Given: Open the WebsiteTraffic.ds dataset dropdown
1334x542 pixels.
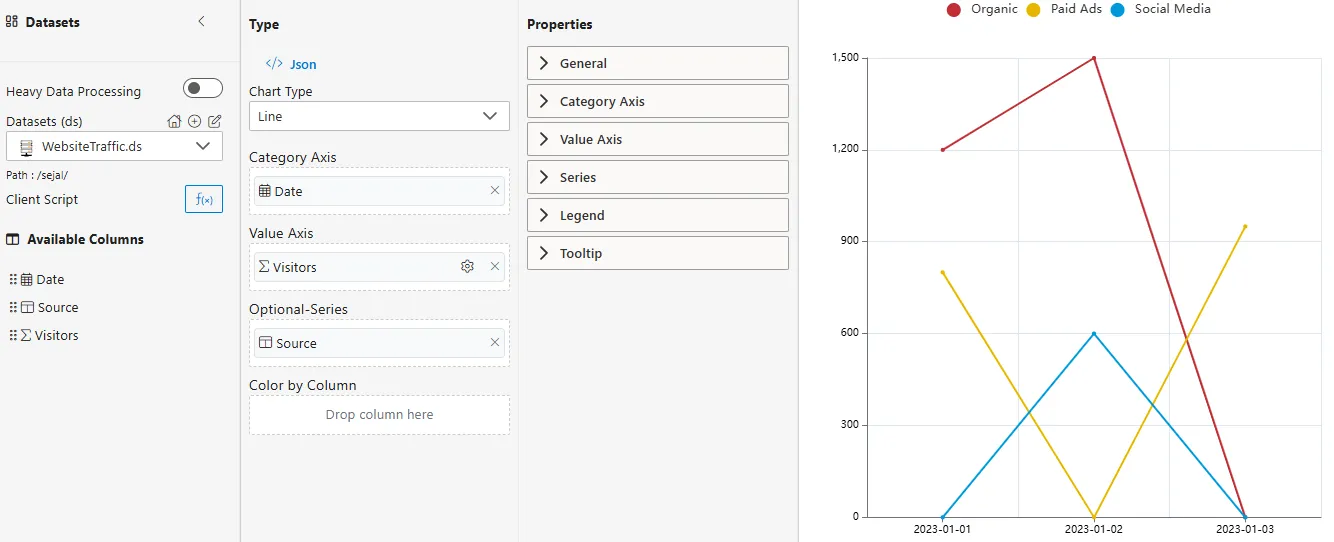Looking at the screenshot, I should pyautogui.click(x=114, y=146).
